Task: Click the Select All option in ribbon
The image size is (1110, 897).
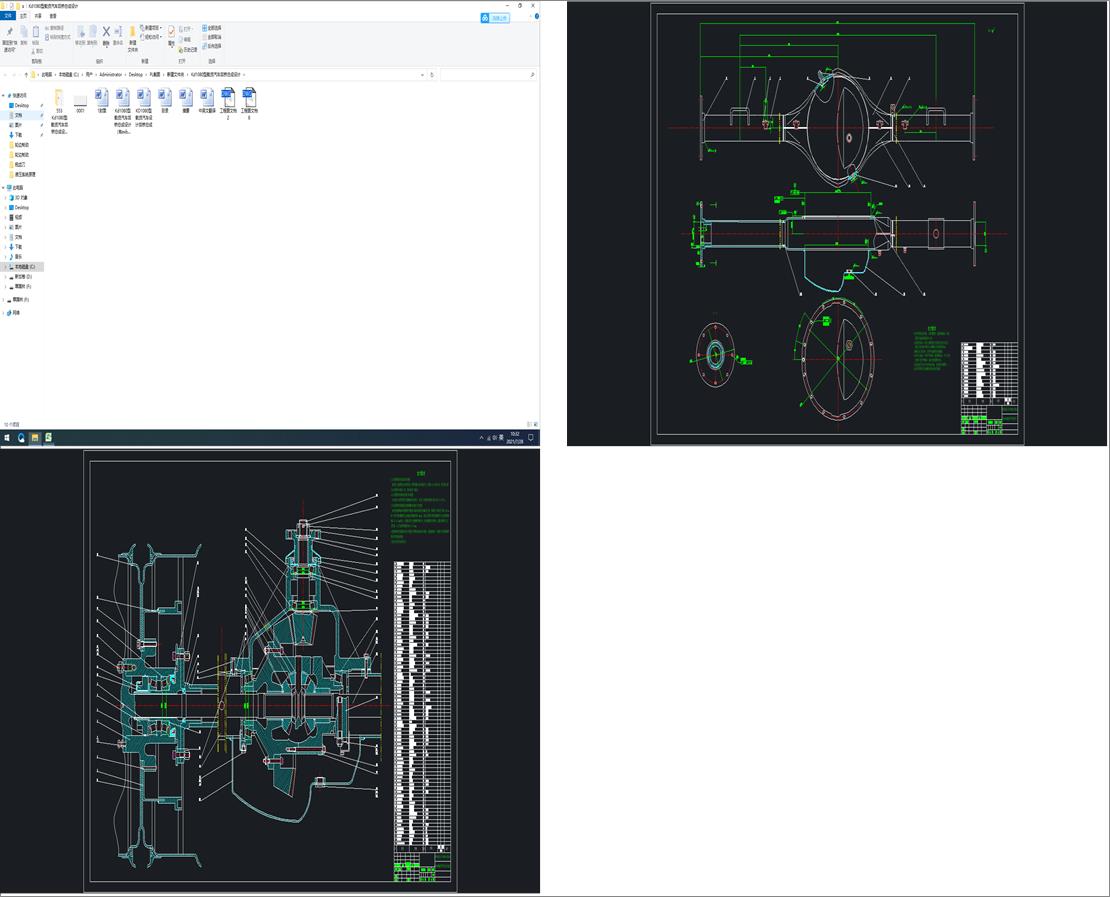Action: 212,28
